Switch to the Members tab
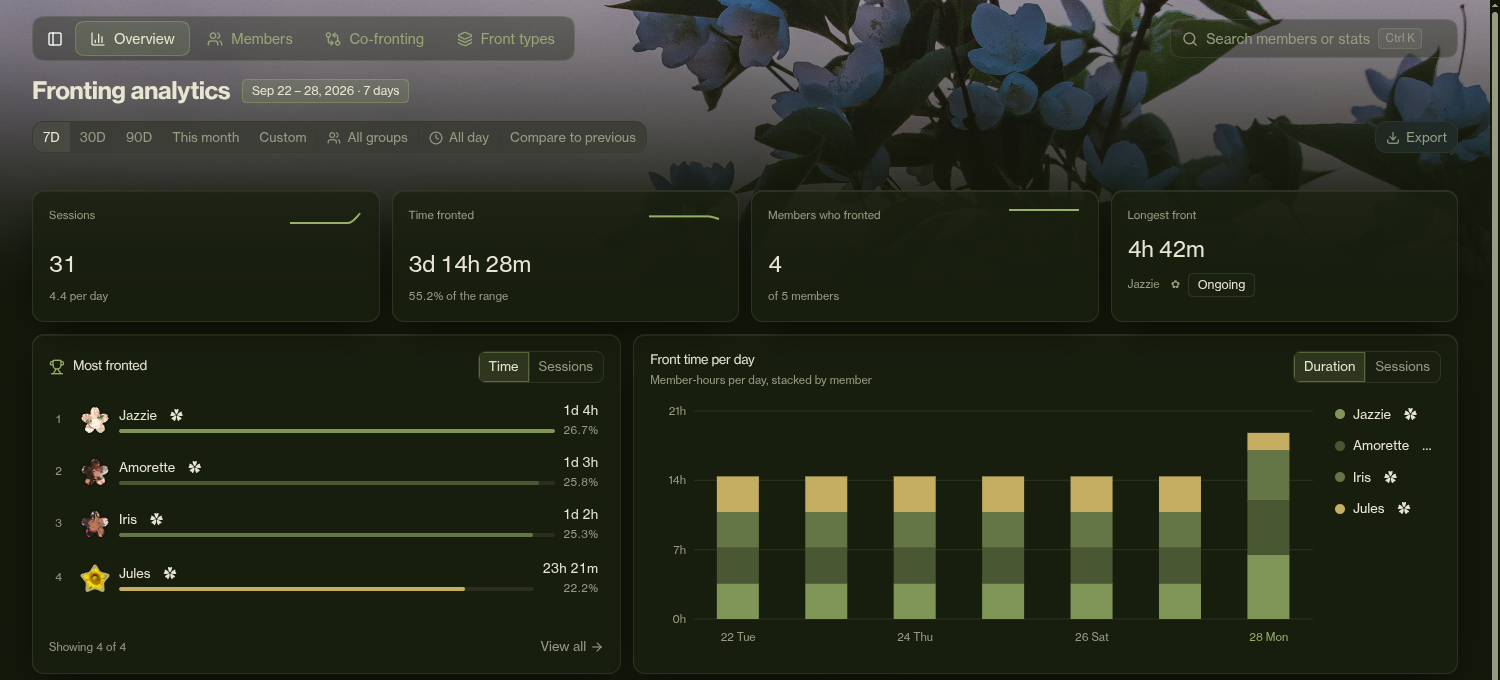The height and width of the screenshot is (680, 1500). (250, 39)
